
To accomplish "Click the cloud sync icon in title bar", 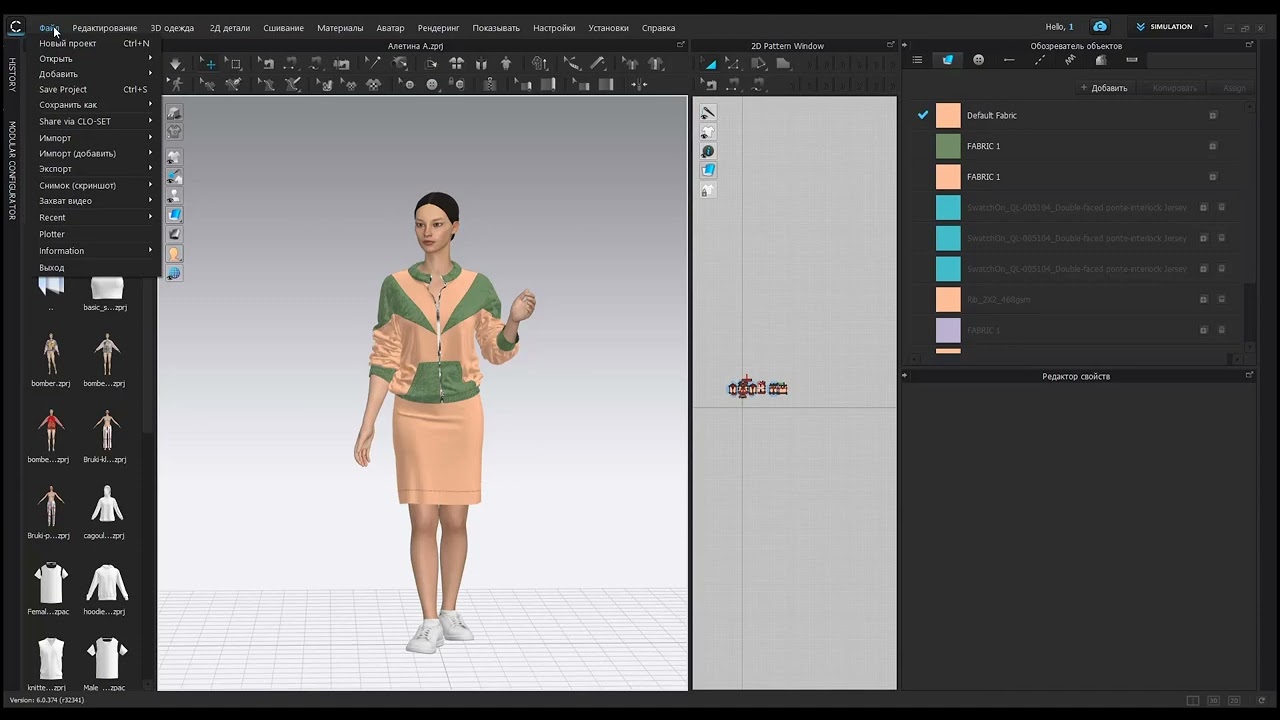I will [1100, 27].
